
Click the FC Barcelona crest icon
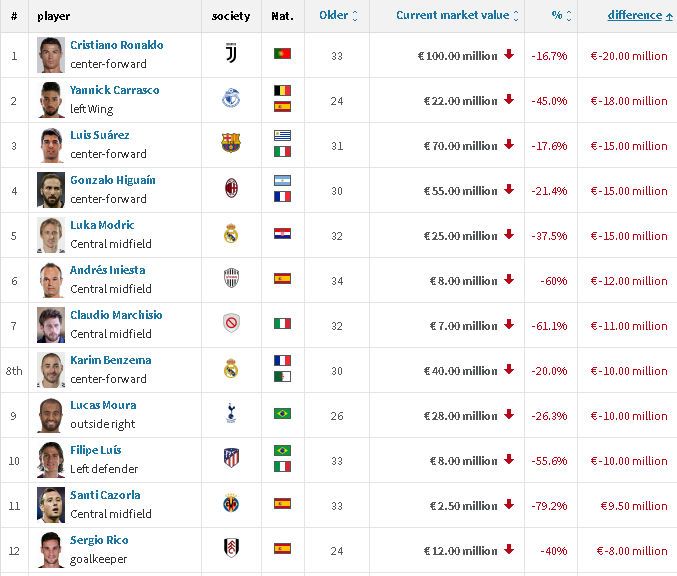point(231,143)
